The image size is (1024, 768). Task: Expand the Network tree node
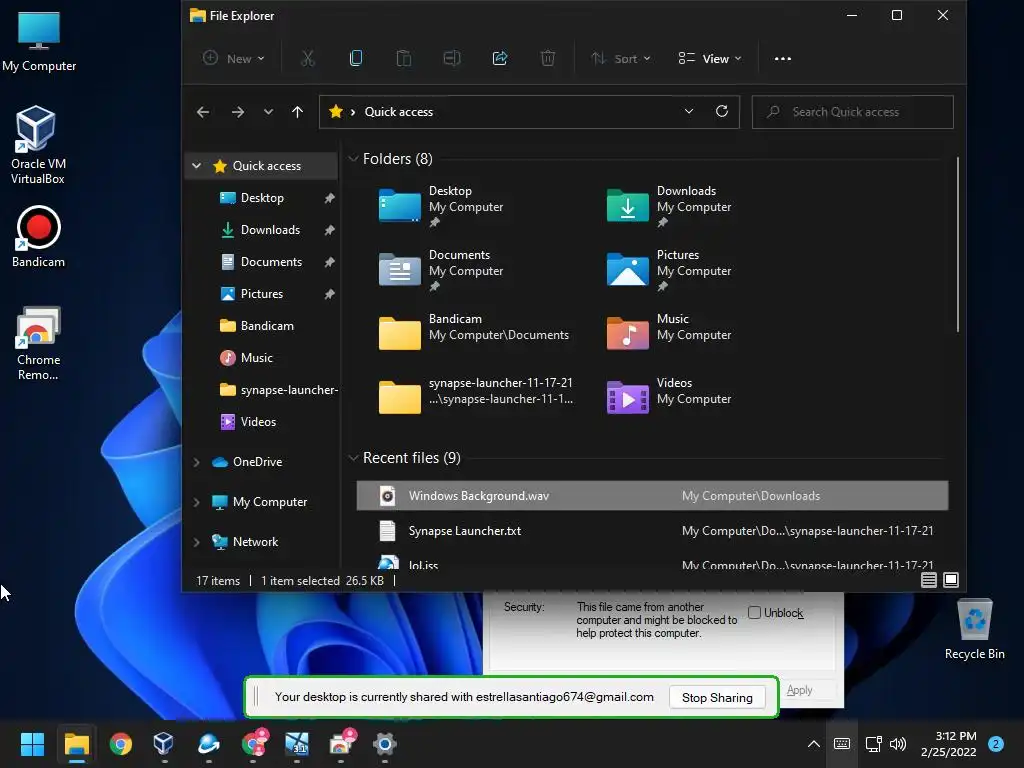pos(197,542)
